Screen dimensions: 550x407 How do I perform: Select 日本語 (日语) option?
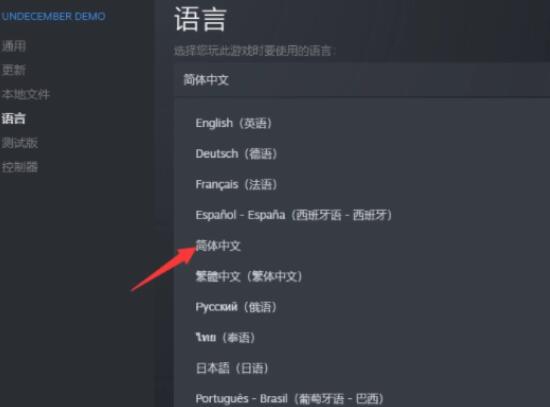coord(232,368)
